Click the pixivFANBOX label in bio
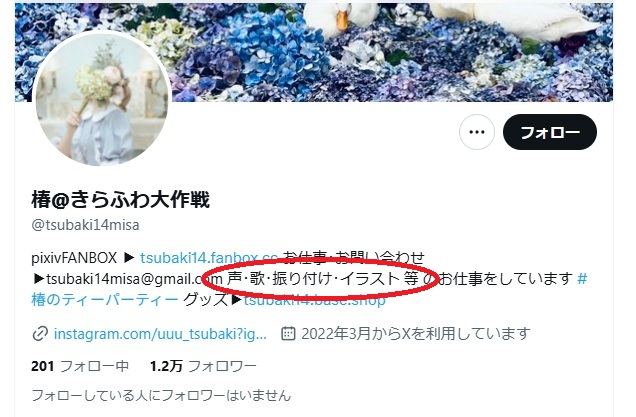The height and width of the screenshot is (417, 636). [74, 258]
